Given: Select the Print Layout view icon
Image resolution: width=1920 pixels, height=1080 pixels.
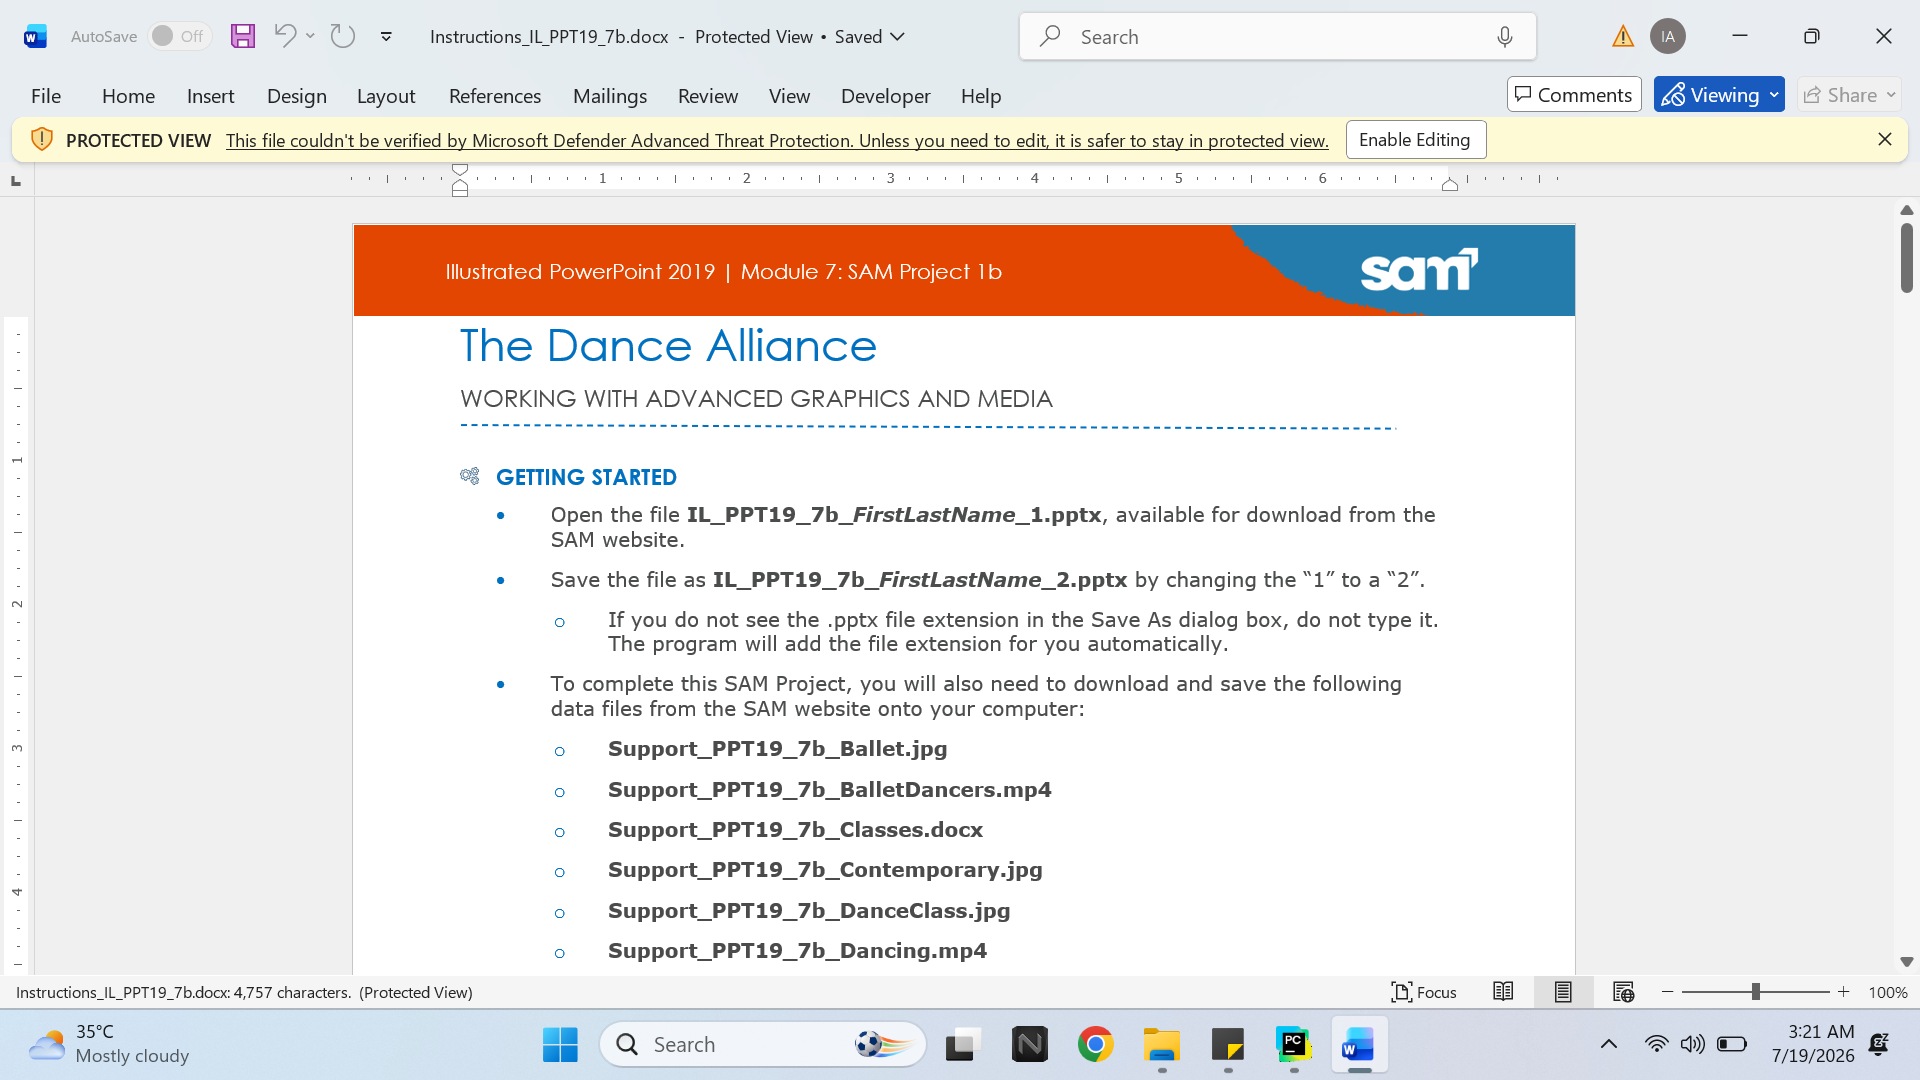Looking at the screenshot, I should (1563, 992).
